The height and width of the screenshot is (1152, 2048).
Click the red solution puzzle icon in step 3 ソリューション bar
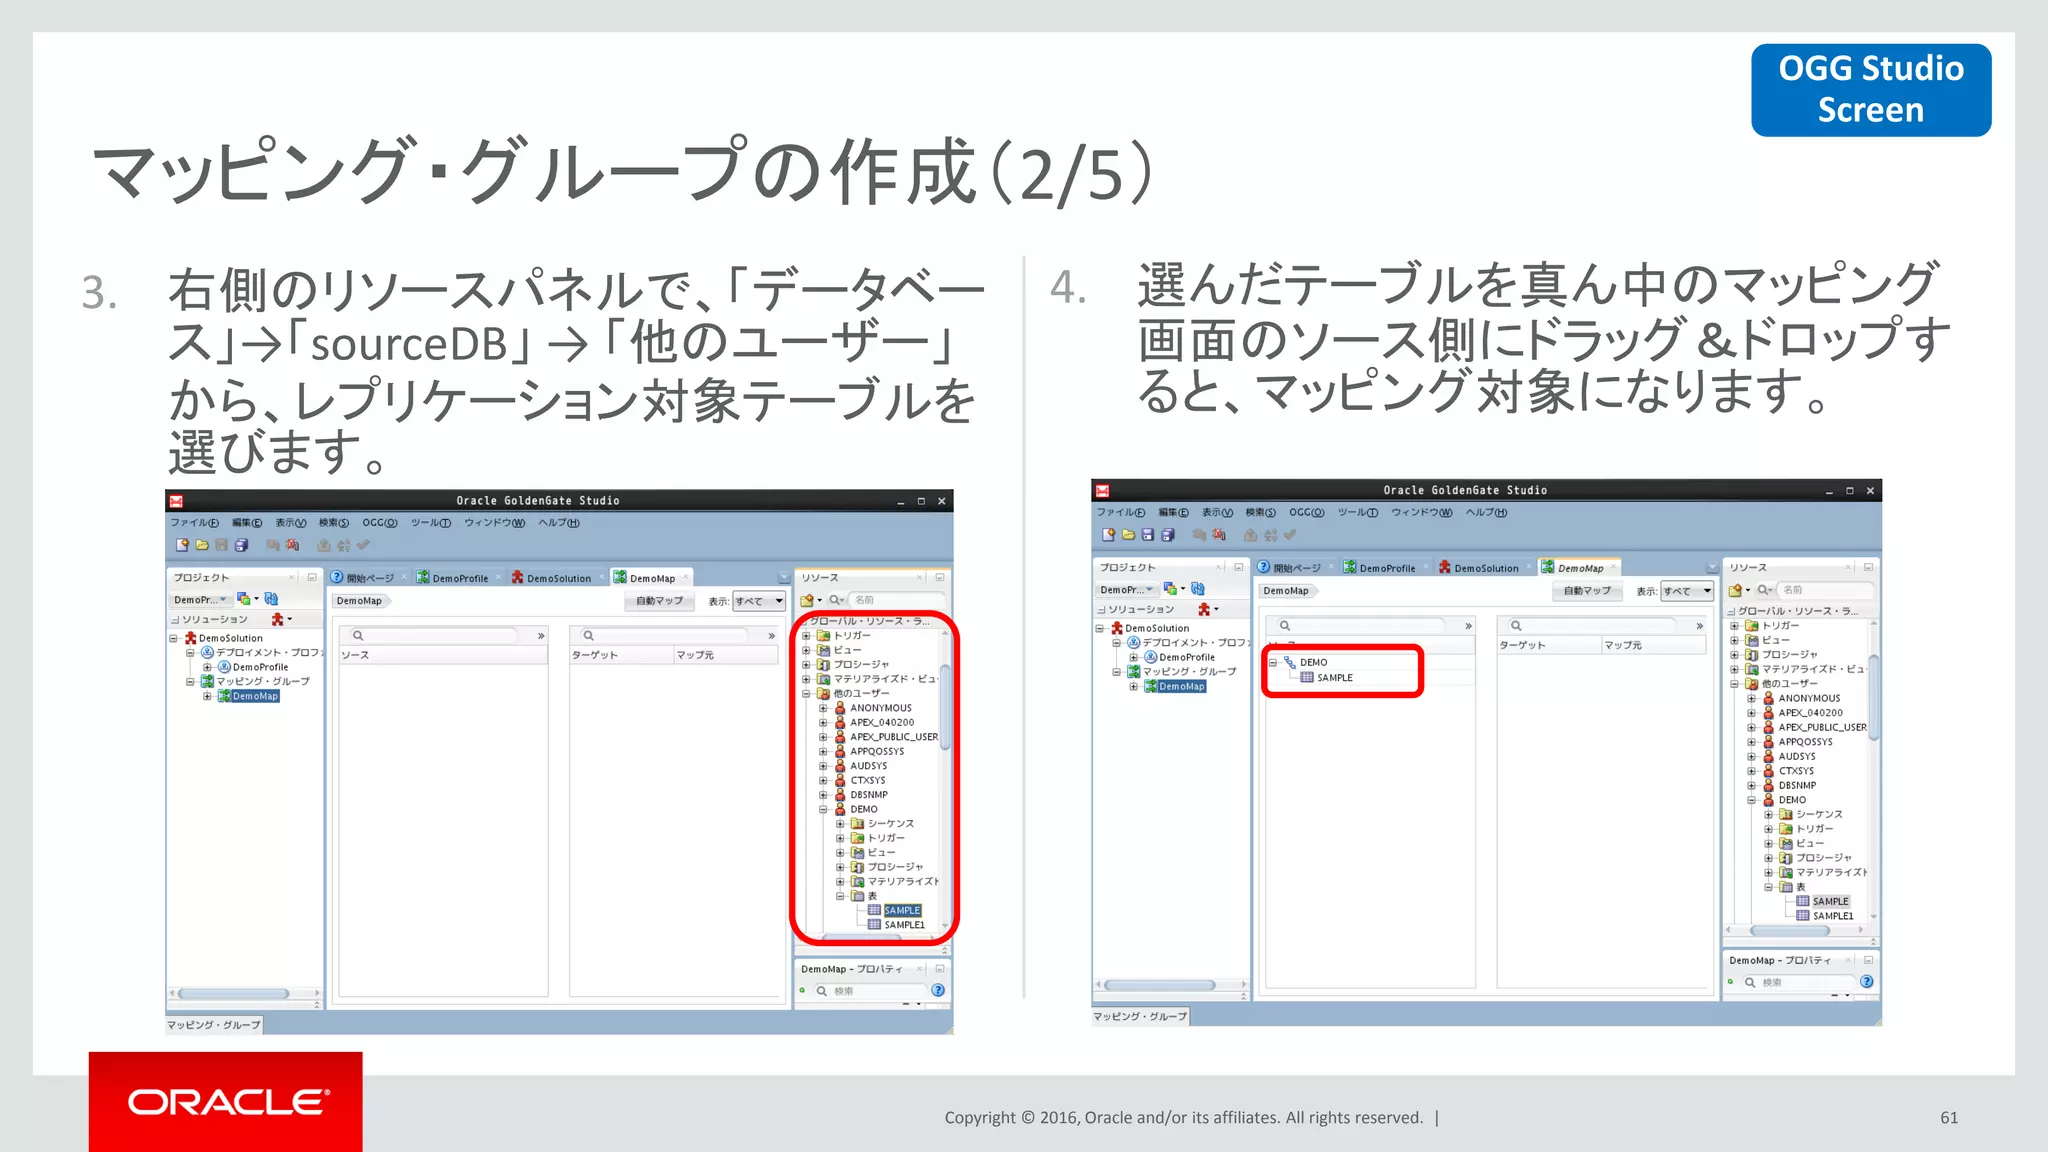pos(278,619)
